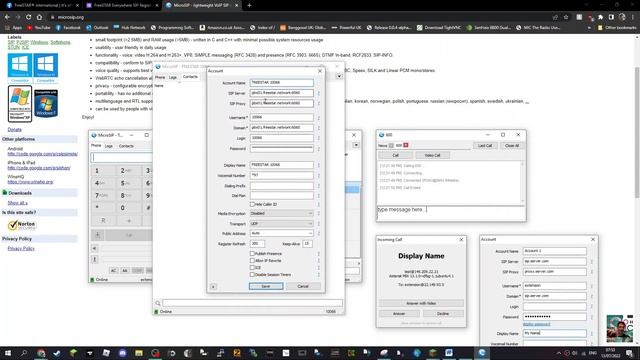Open the Outlook bookmark
The image size is (640, 360).
[97, 28]
